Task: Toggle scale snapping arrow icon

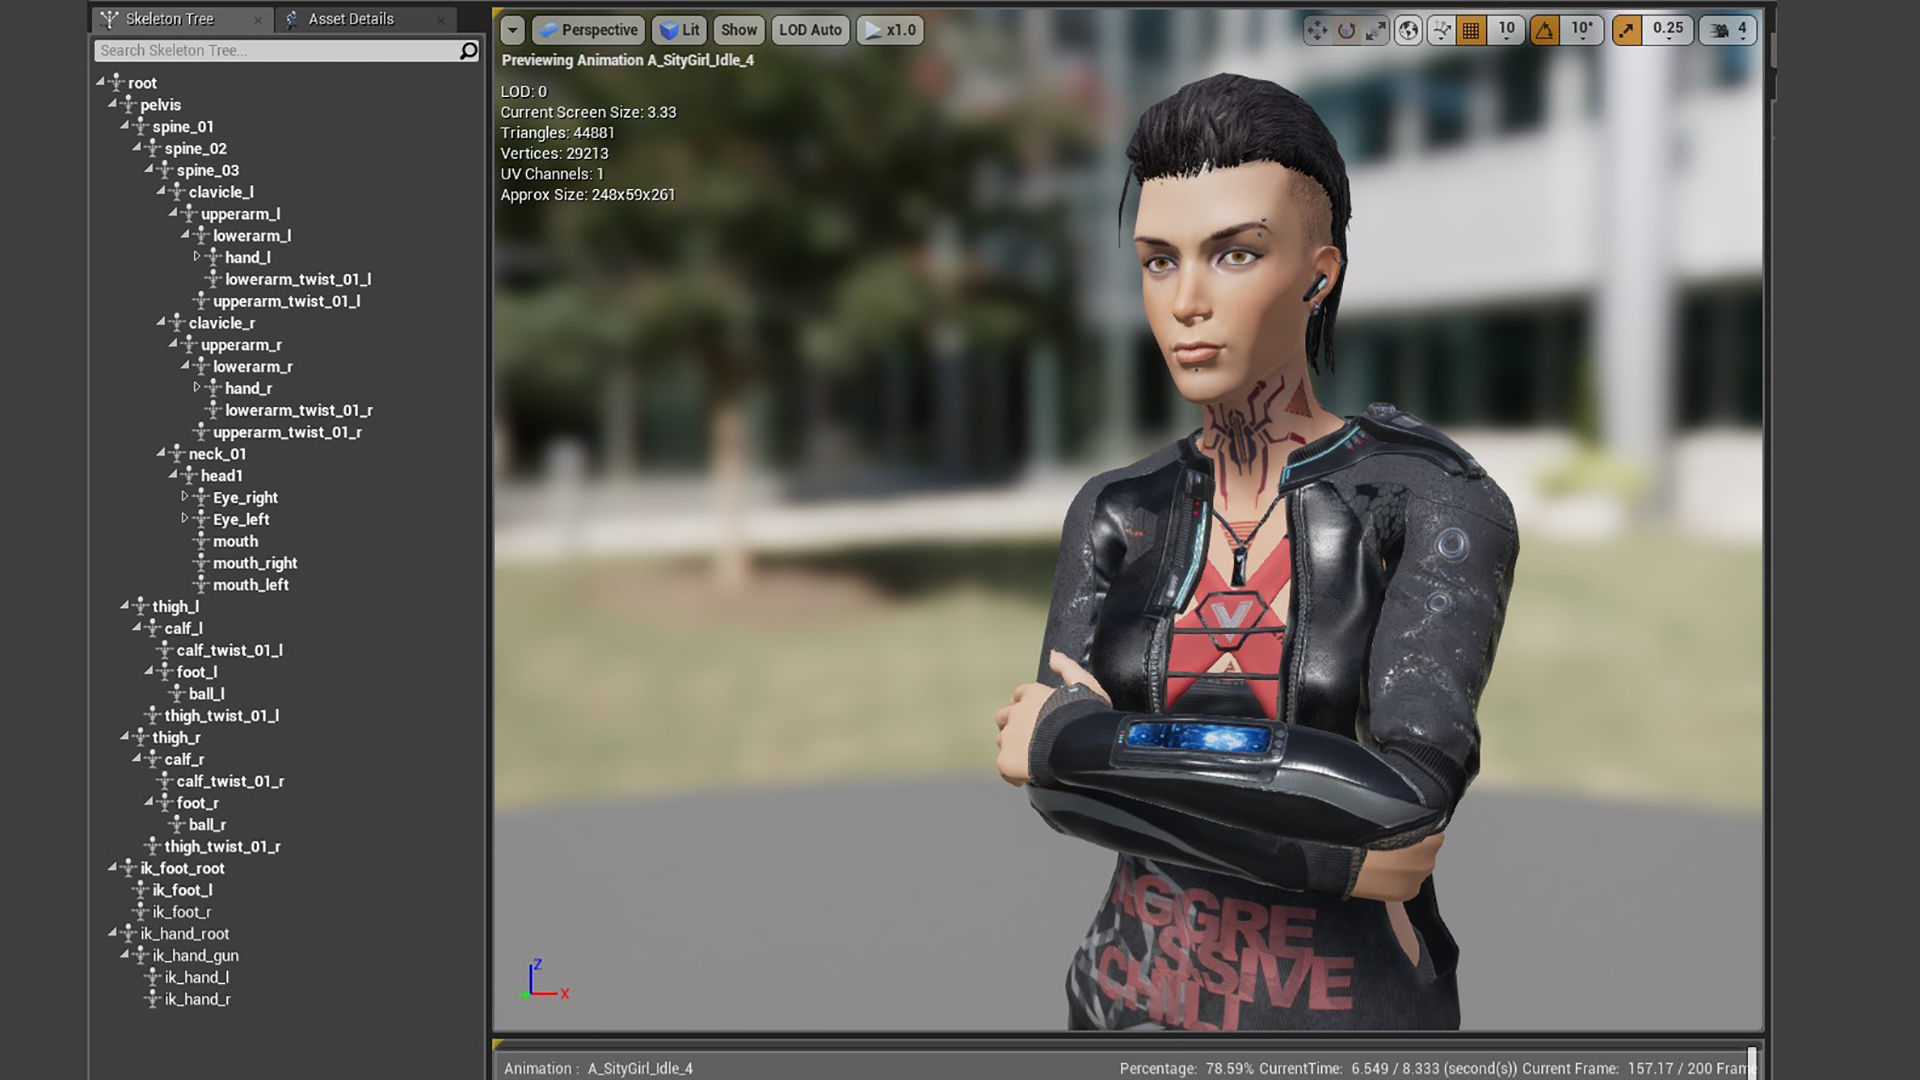Action: click(x=1627, y=30)
